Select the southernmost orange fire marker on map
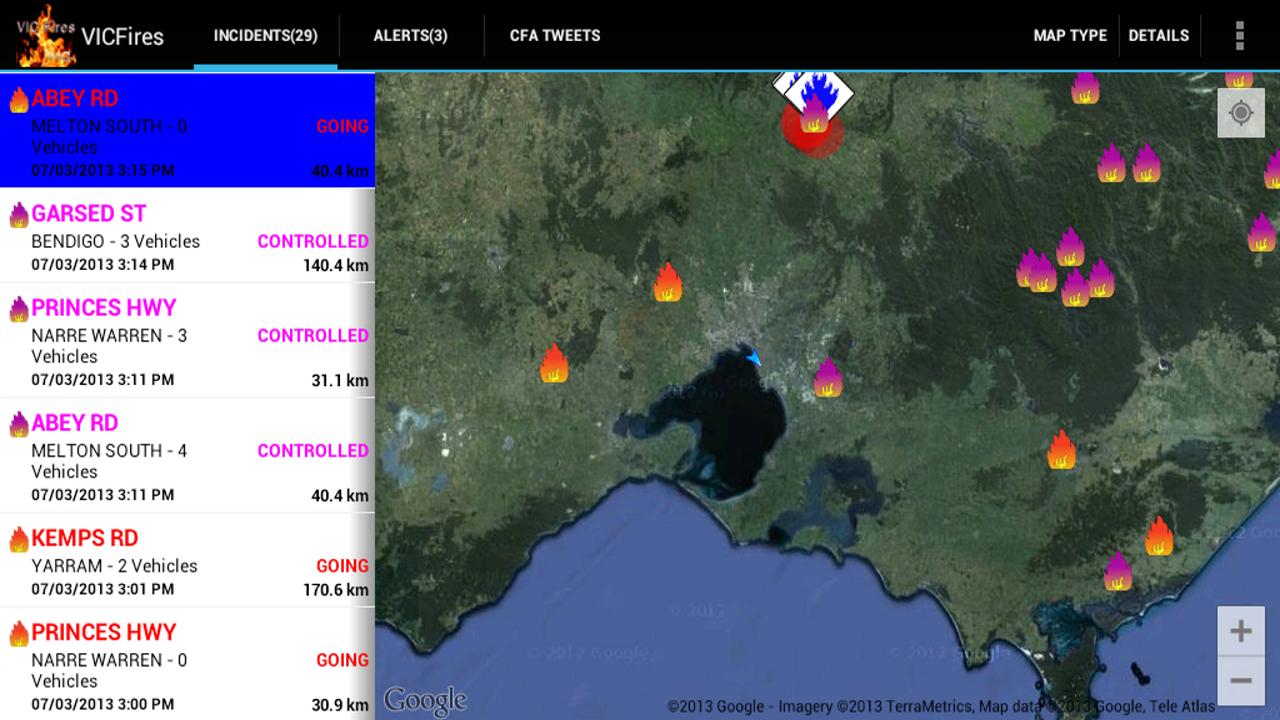 (x=1158, y=535)
